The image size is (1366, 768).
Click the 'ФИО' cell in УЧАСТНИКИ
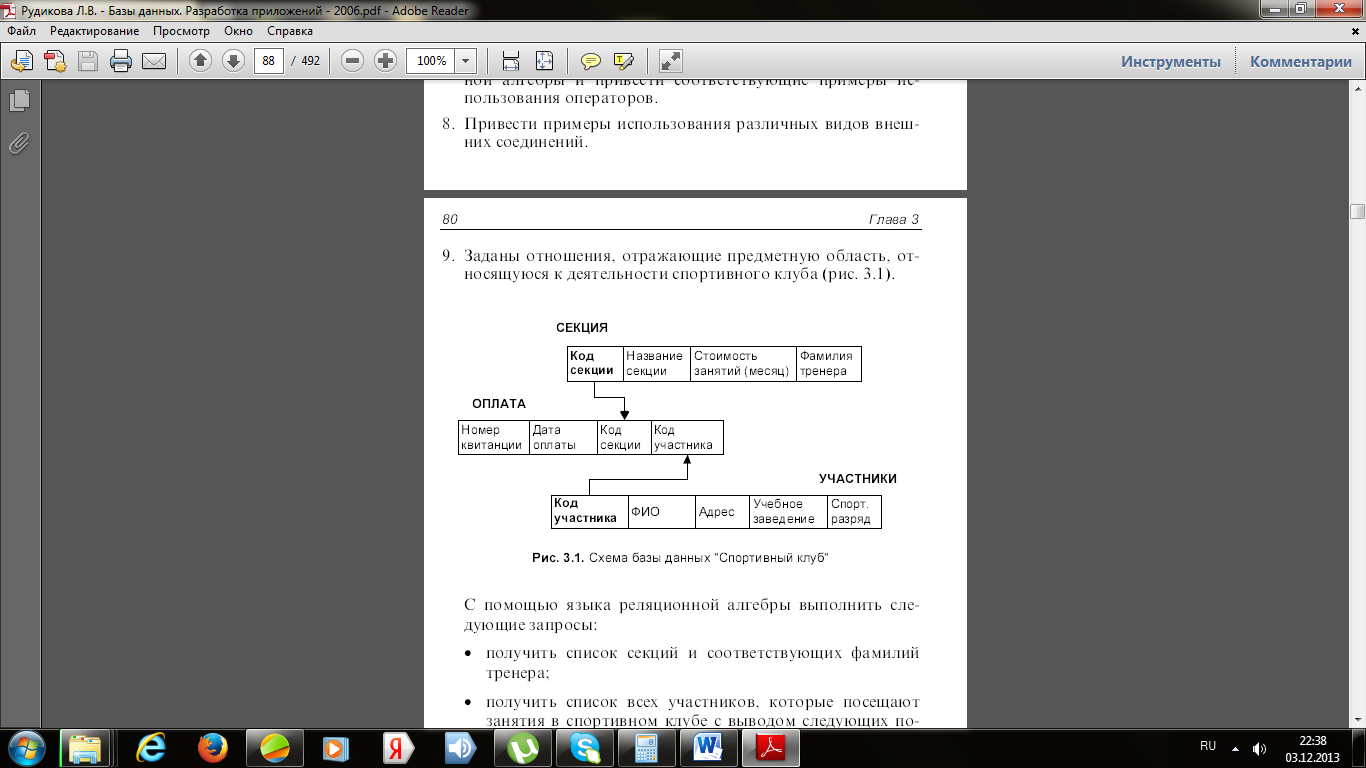pyautogui.click(x=660, y=511)
